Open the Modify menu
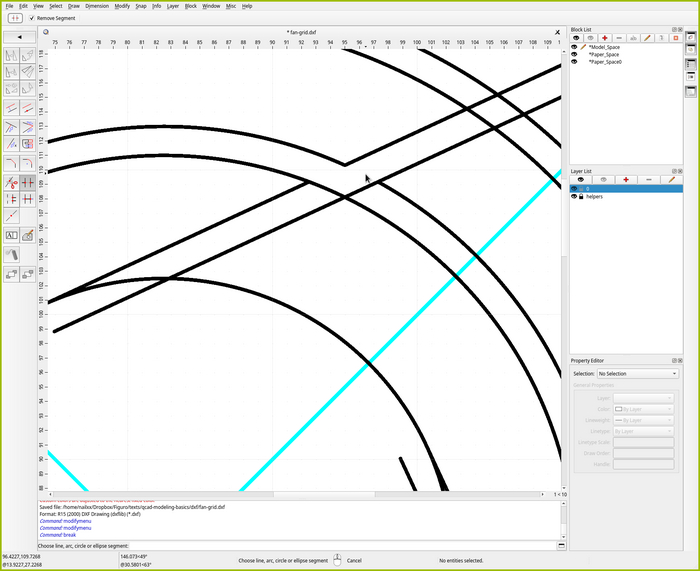The width and height of the screenshot is (700, 571). coord(122,6)
